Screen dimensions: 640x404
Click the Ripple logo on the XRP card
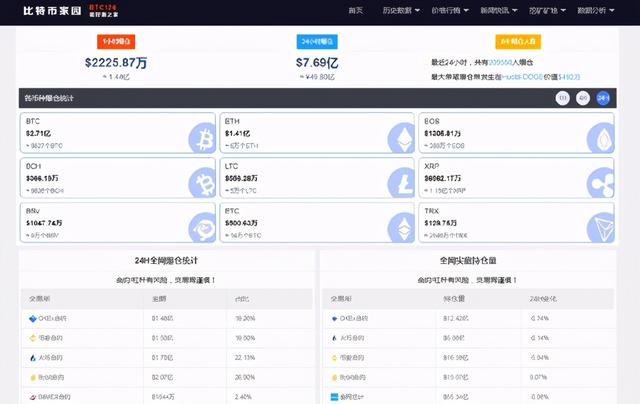(600, 183)
